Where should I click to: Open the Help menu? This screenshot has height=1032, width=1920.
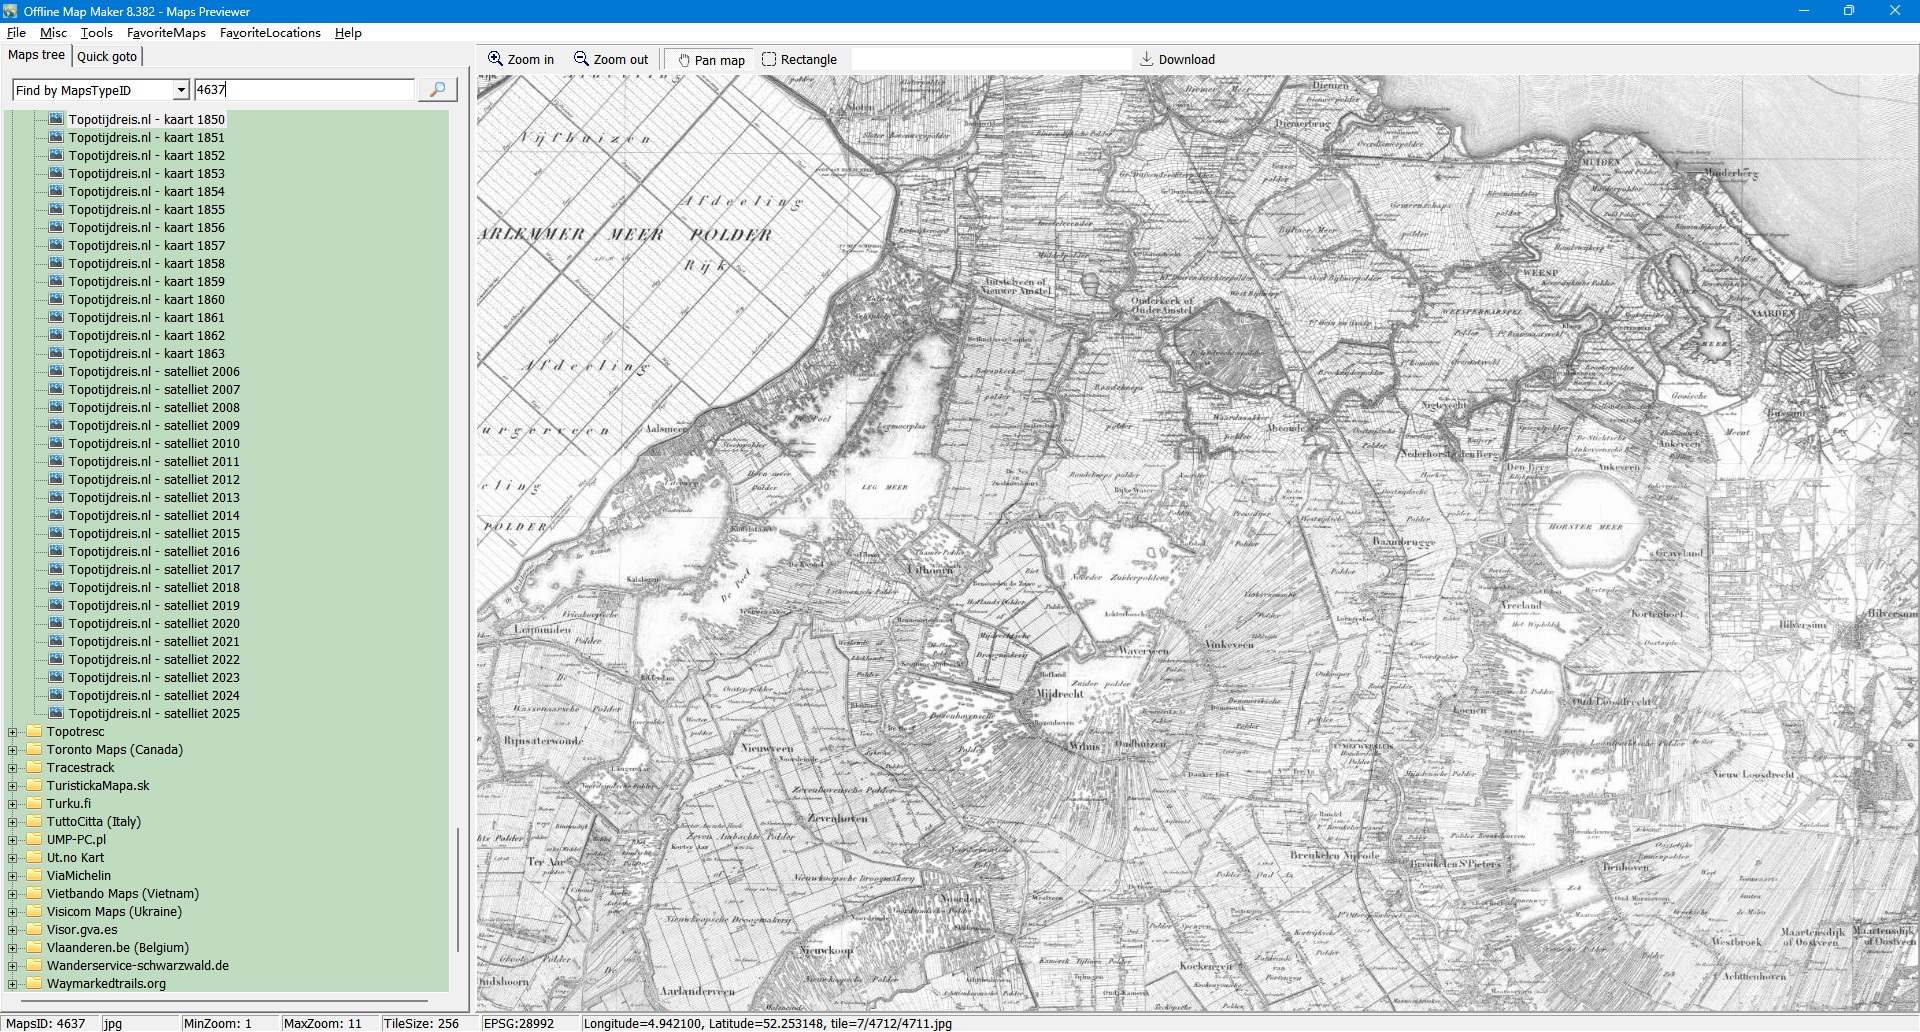point(348,33)
